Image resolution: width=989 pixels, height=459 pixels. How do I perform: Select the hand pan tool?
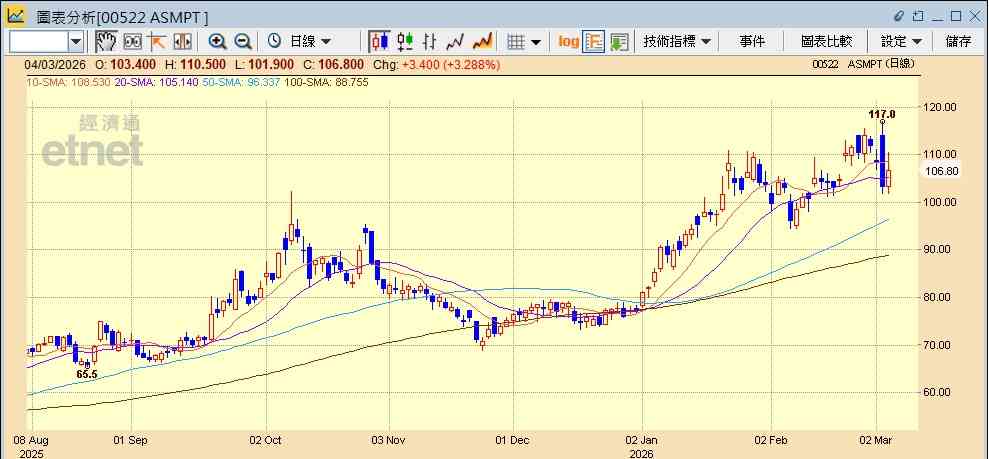point(106,42)
